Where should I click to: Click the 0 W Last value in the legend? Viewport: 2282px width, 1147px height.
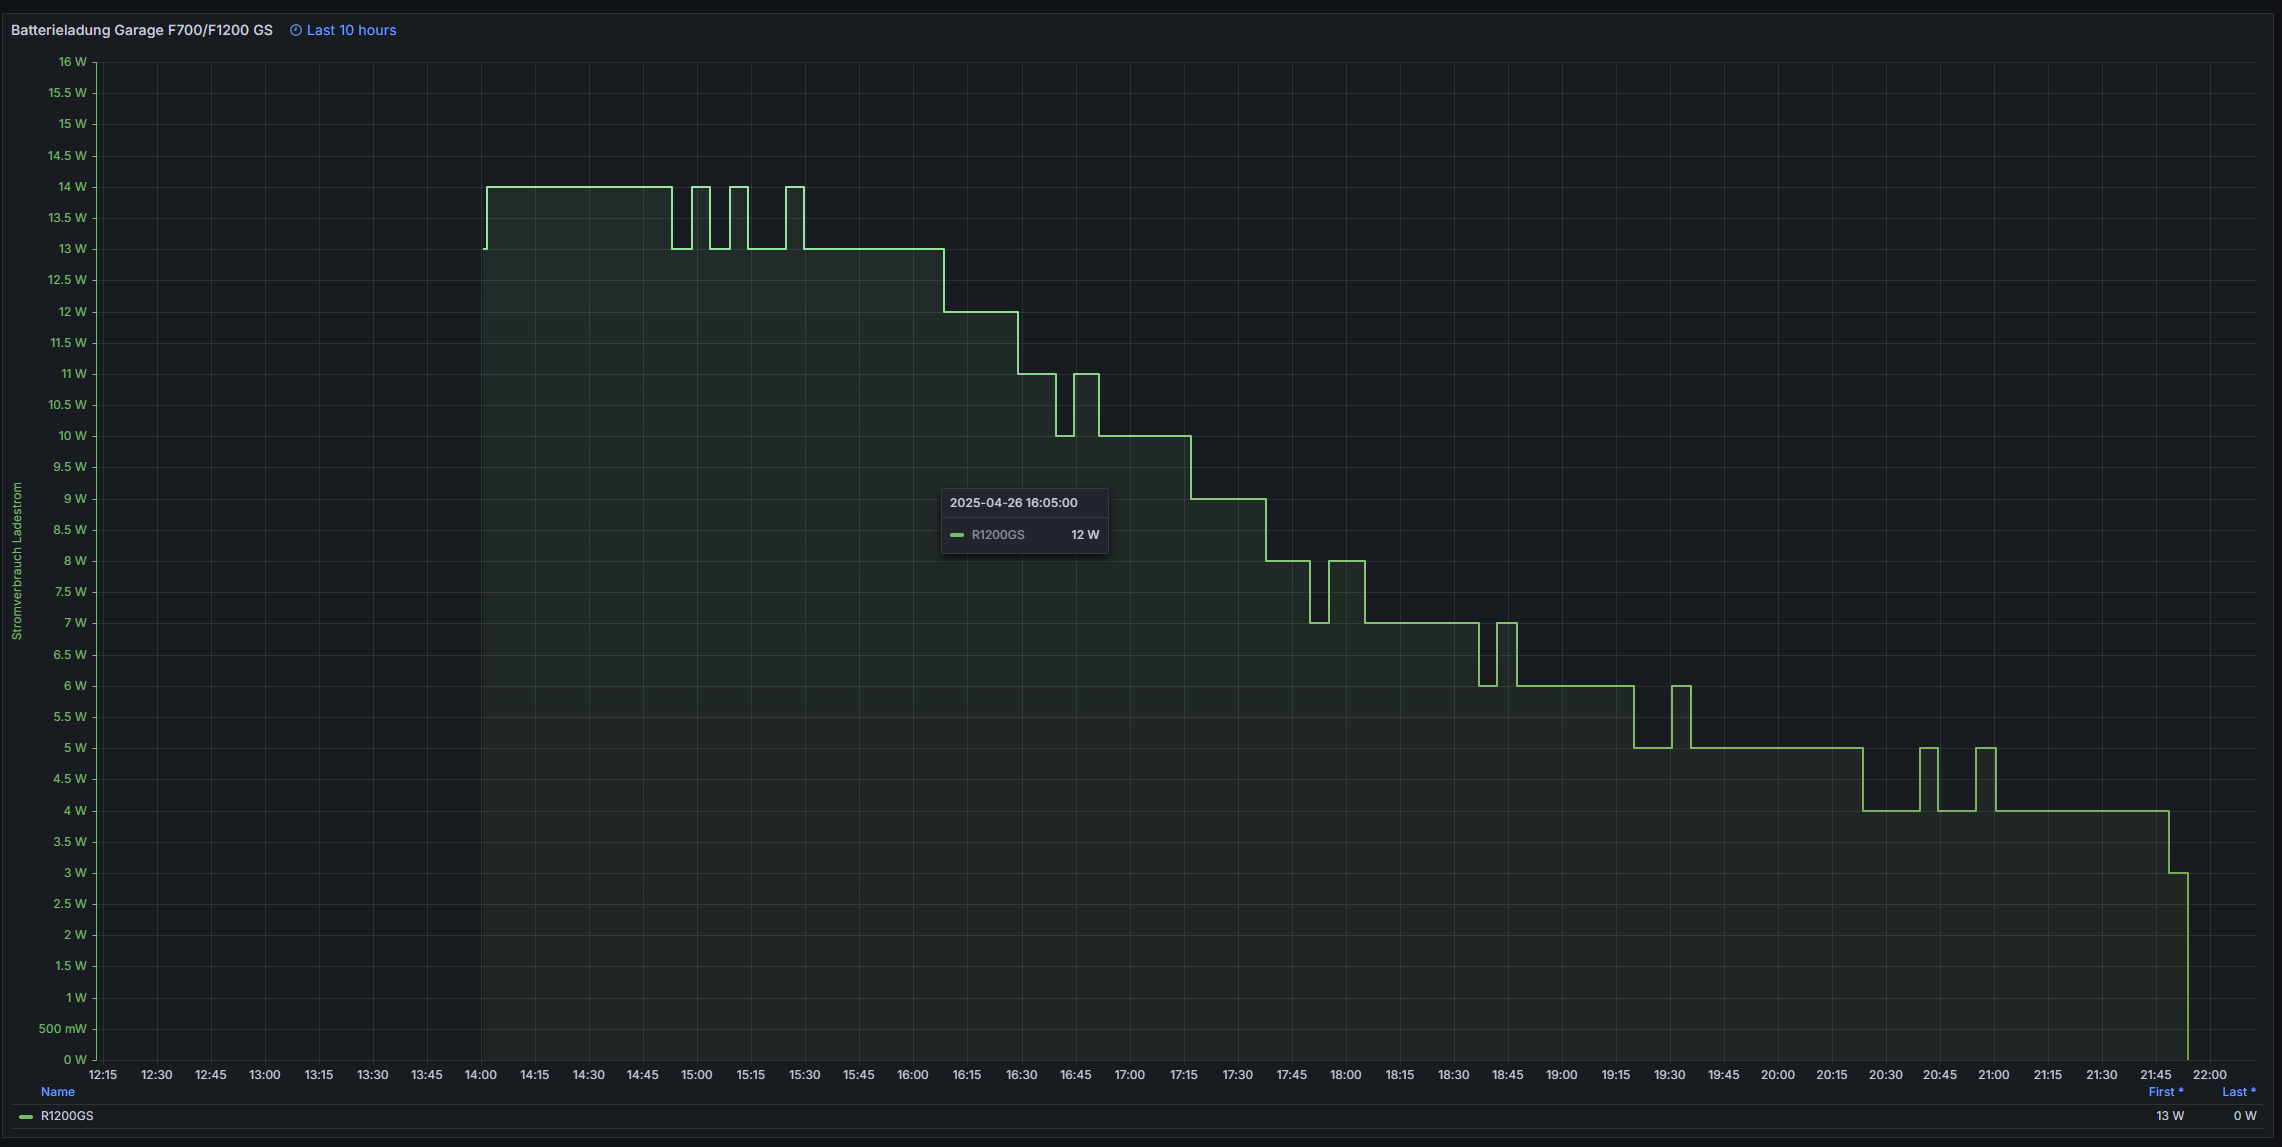pos(2244,1116)
